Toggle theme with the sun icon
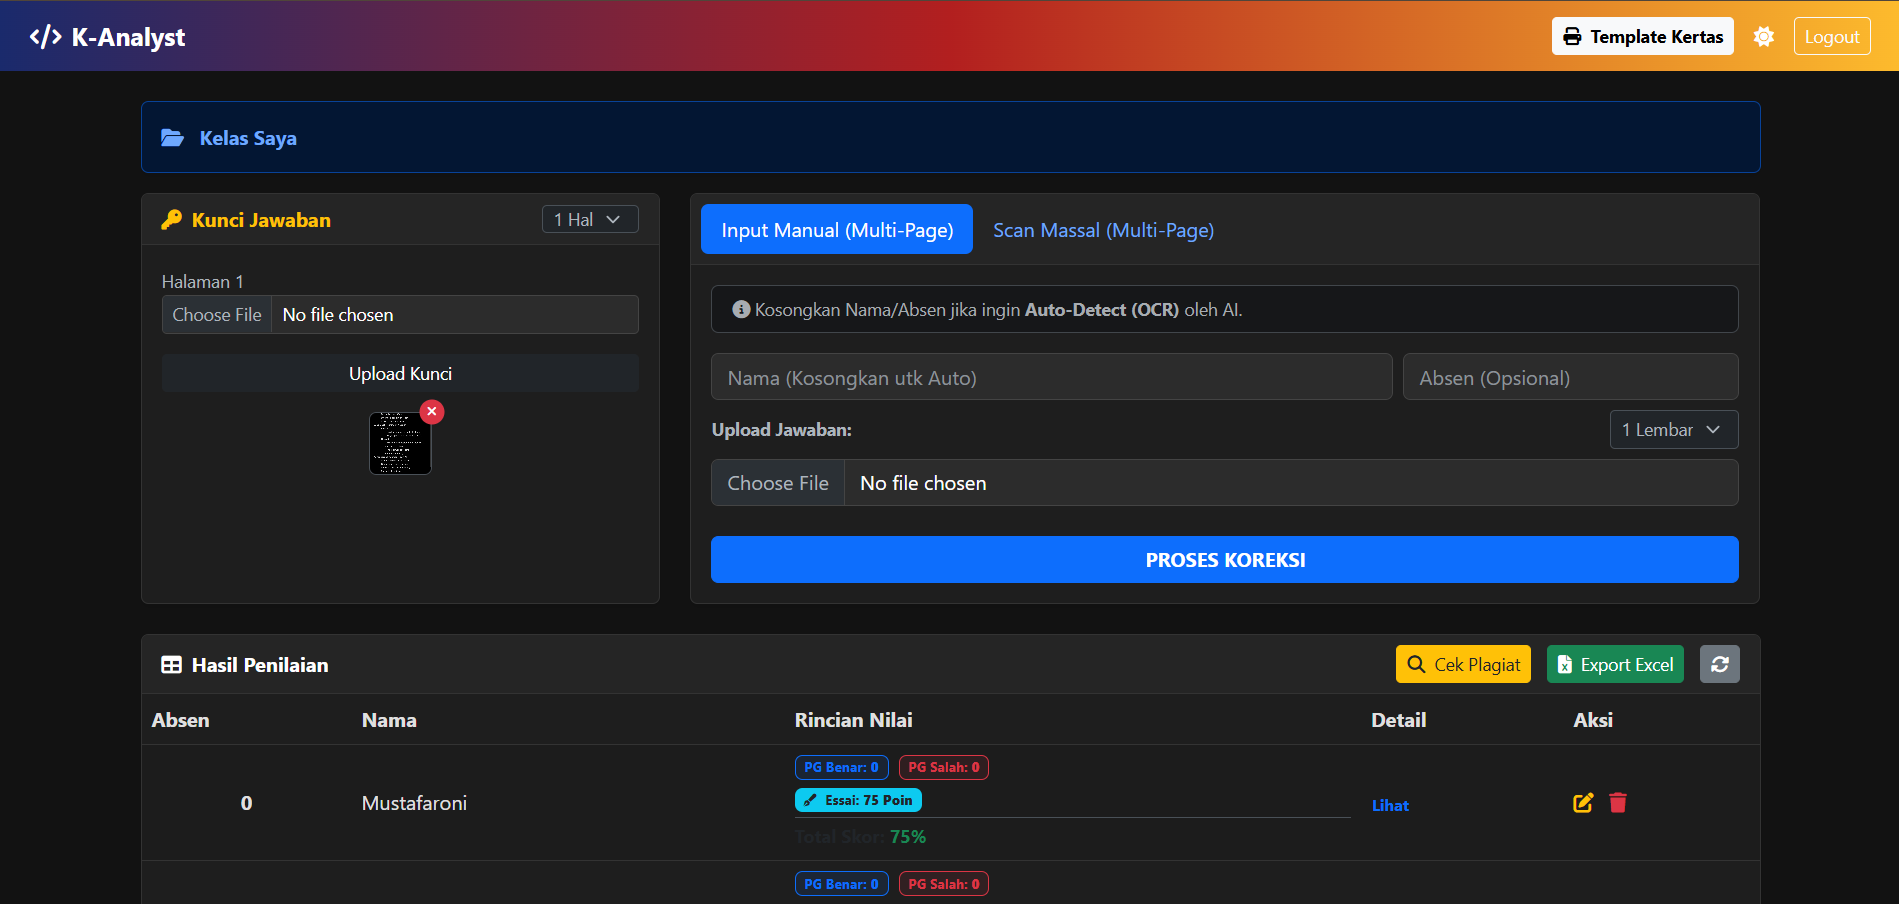This screenshot has width=1899, height=904. (1763, 37)
